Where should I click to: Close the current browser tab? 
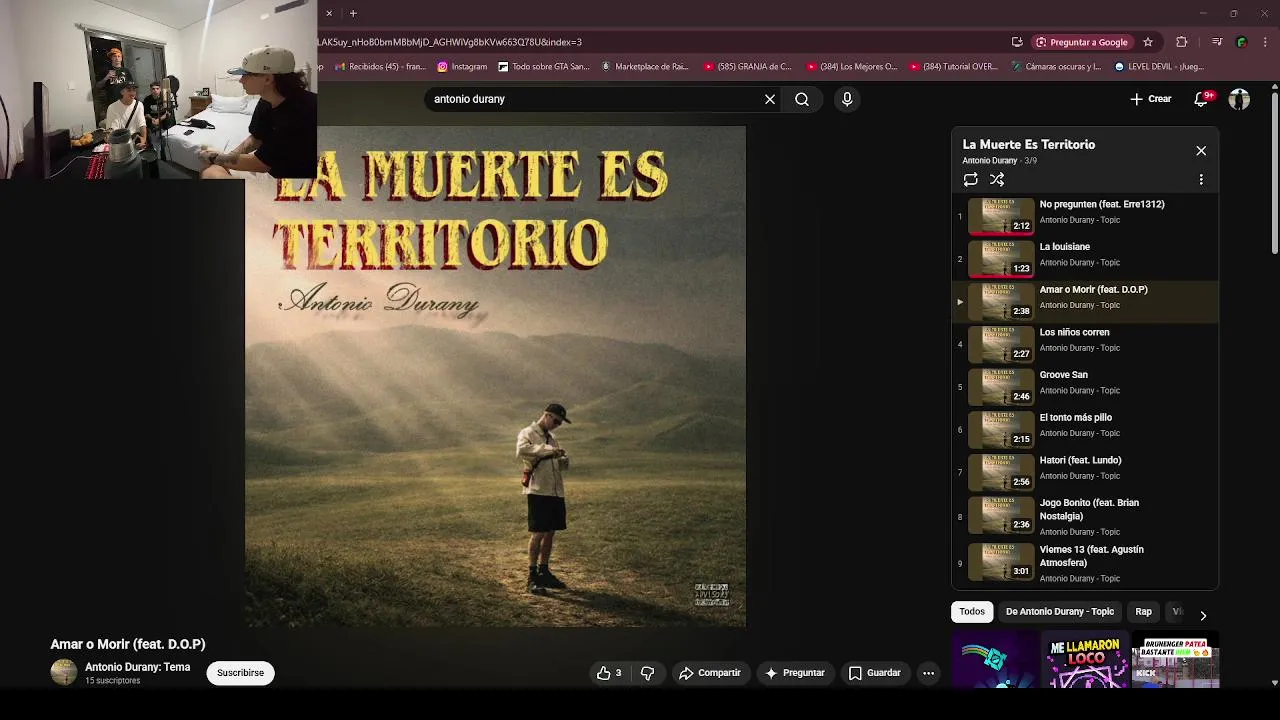(328, 13)
